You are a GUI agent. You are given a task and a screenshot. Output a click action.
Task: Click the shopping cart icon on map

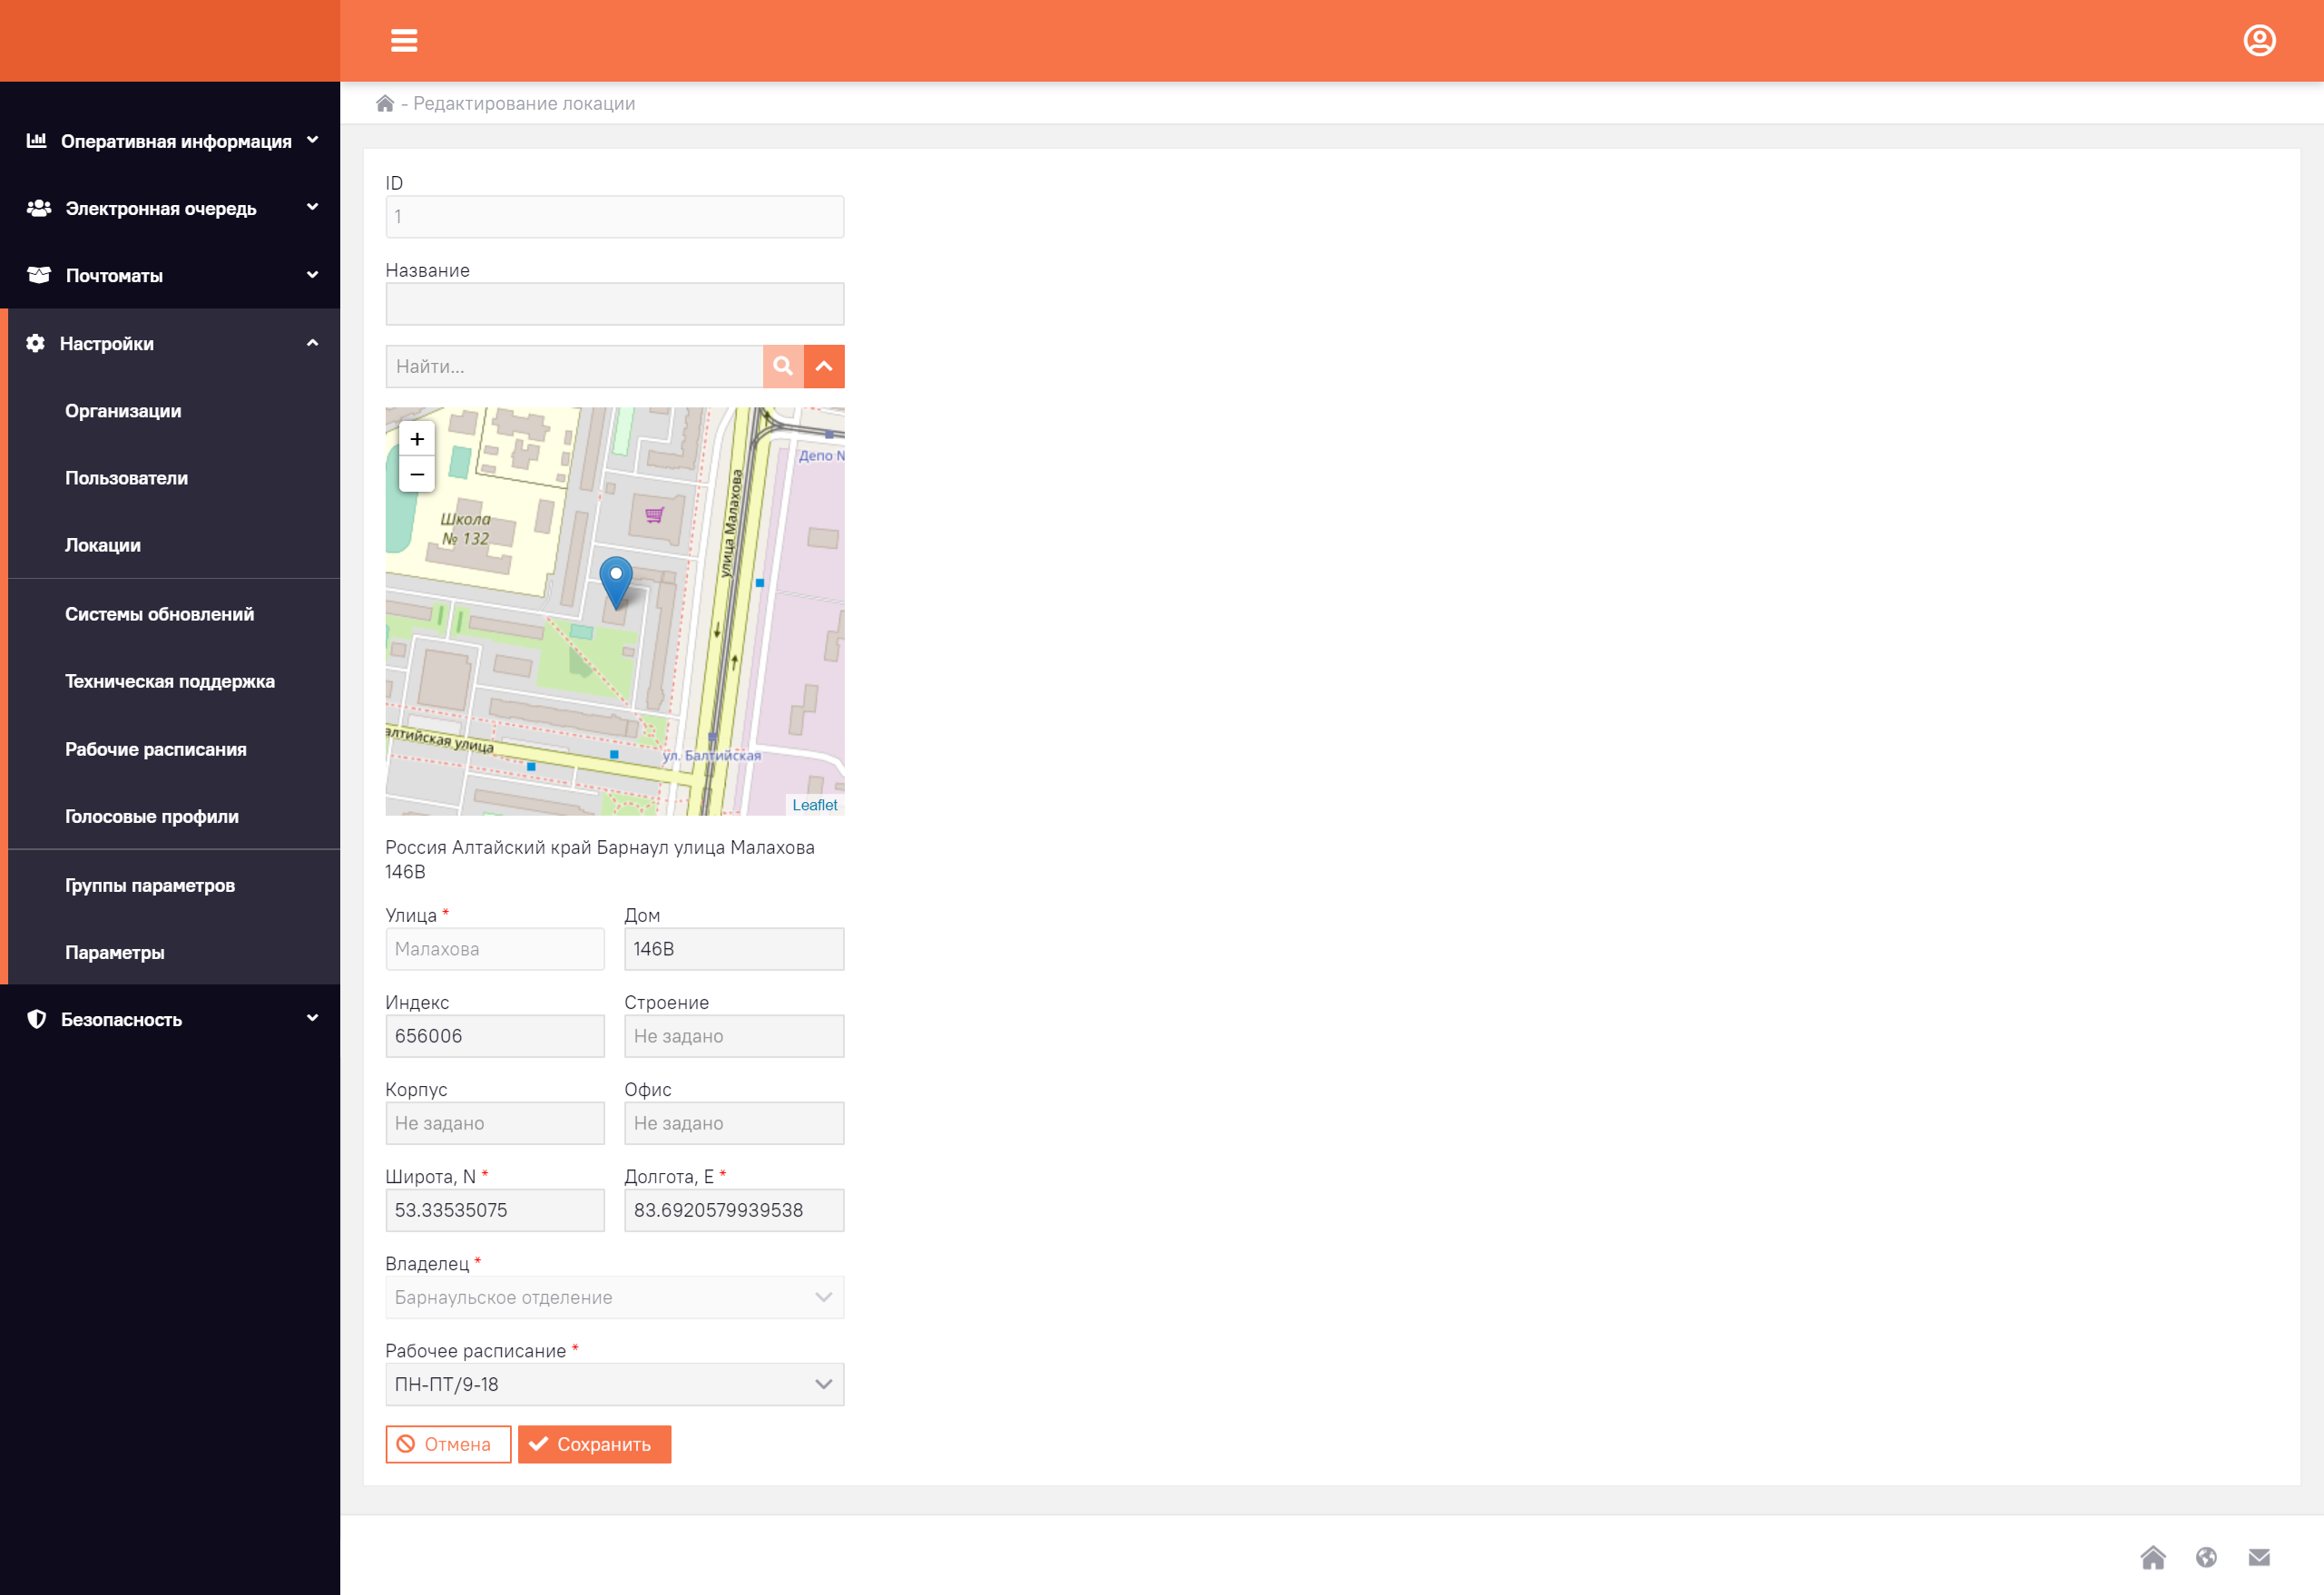[x=654, y=515]
